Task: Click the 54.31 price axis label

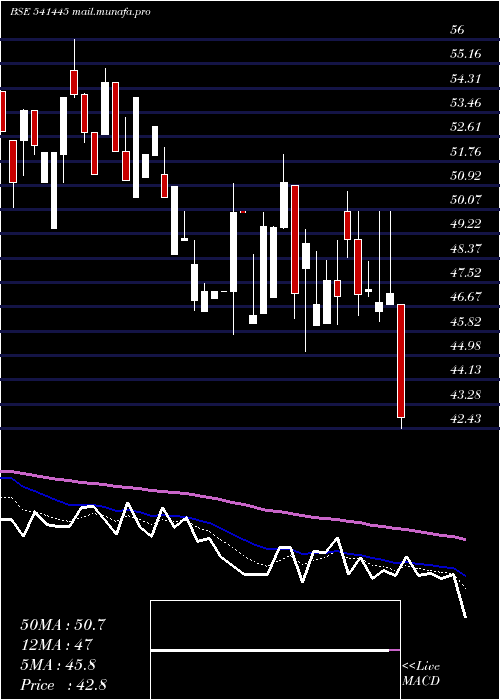Action: tap(466, 79)
